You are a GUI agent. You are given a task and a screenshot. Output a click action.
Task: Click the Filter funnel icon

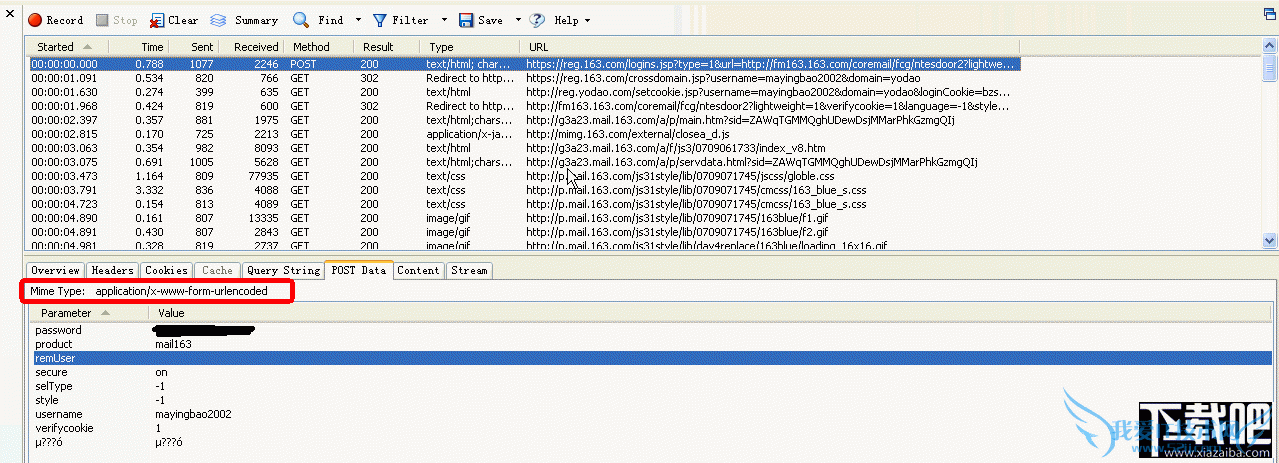point(380,20)
